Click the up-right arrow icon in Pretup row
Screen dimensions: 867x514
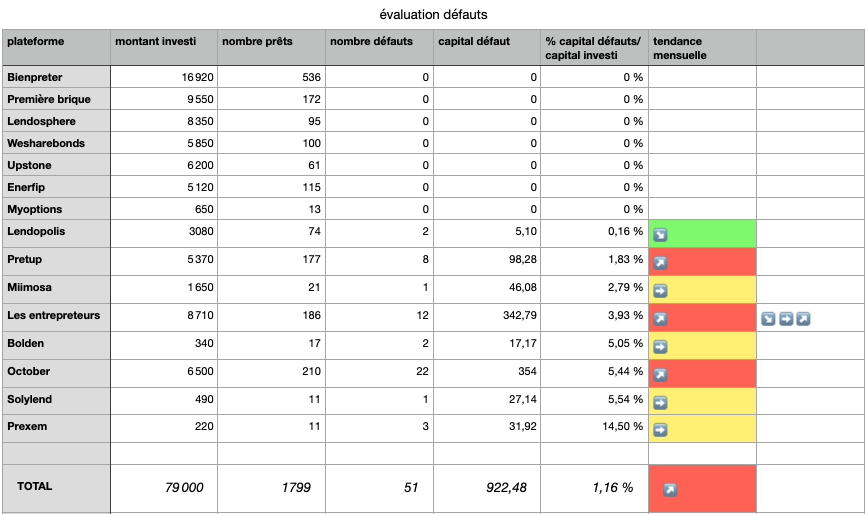tap(660, 263)
